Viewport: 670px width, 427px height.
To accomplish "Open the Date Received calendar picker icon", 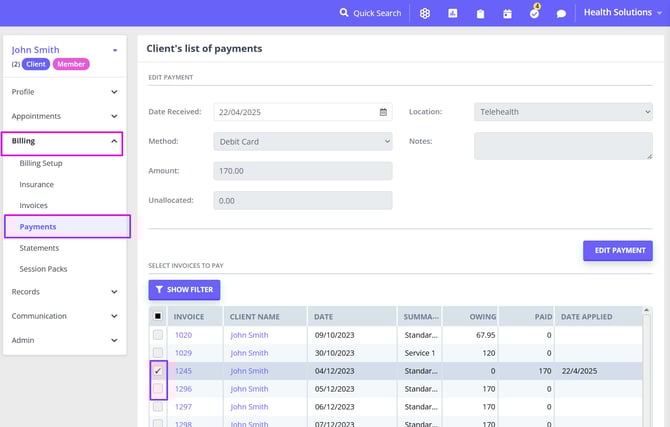I will [383, 112].
